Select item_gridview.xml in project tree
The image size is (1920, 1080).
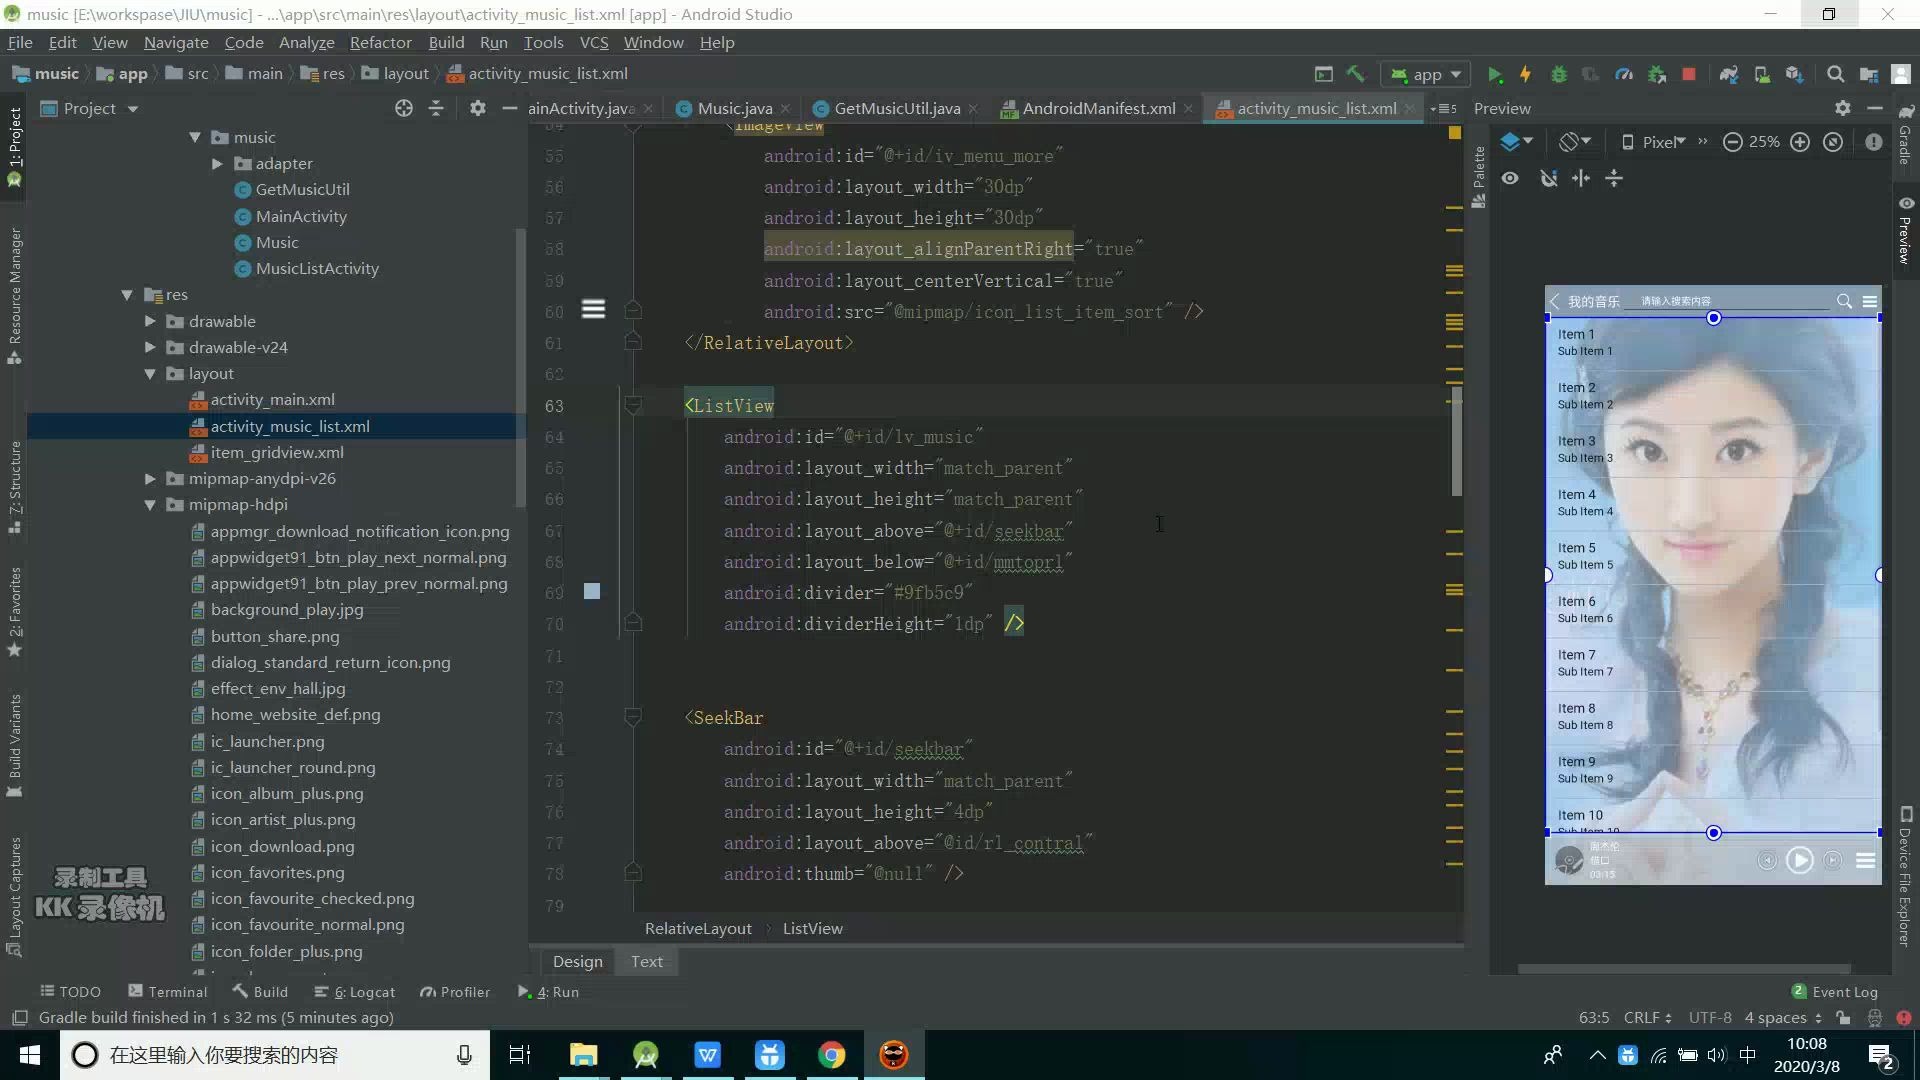(x=276, y=452)
